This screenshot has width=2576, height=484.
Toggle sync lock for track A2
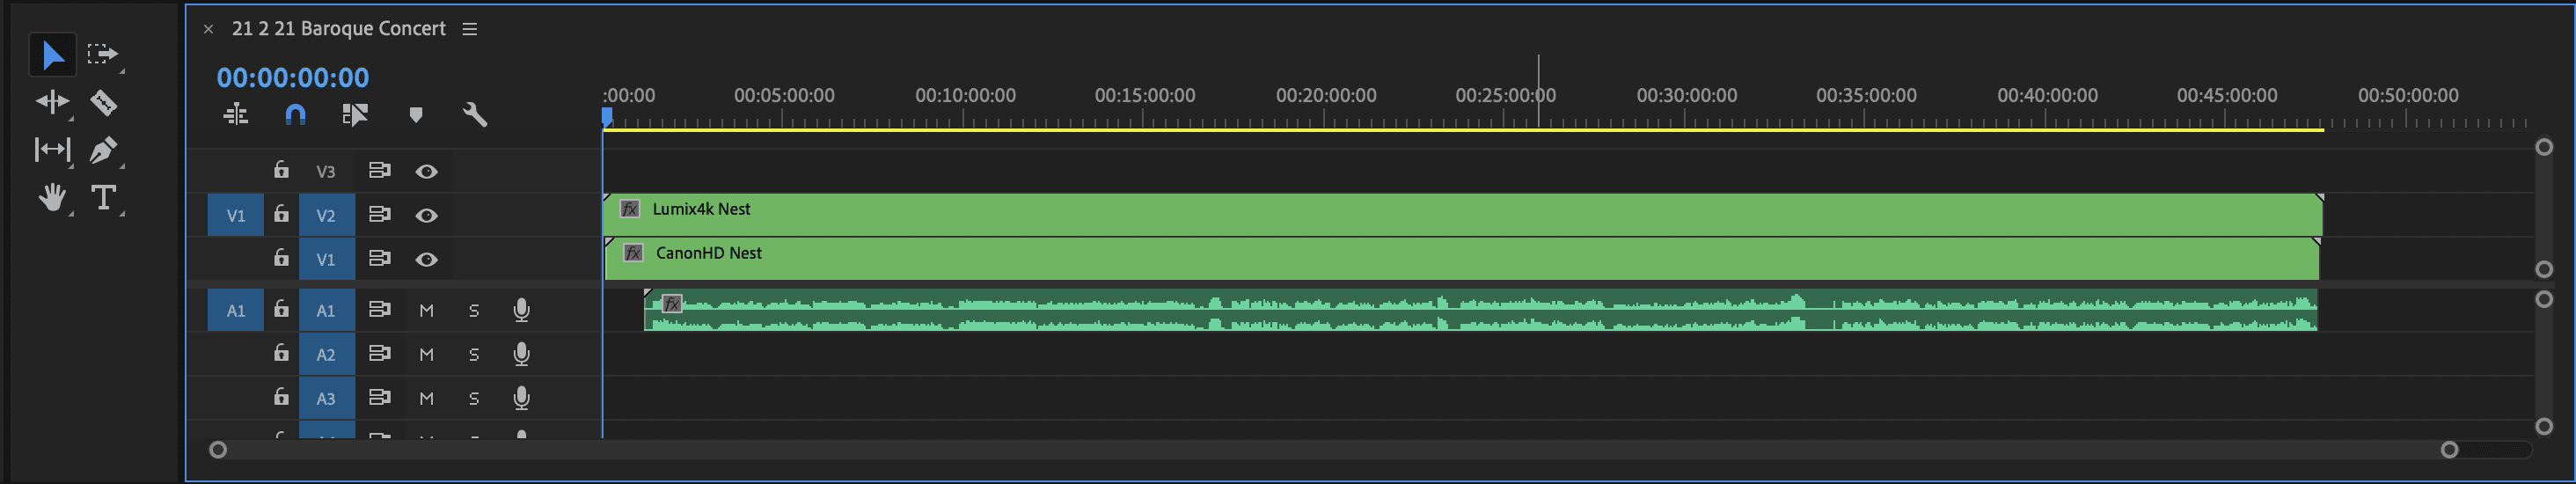click(x=379, y=353)
